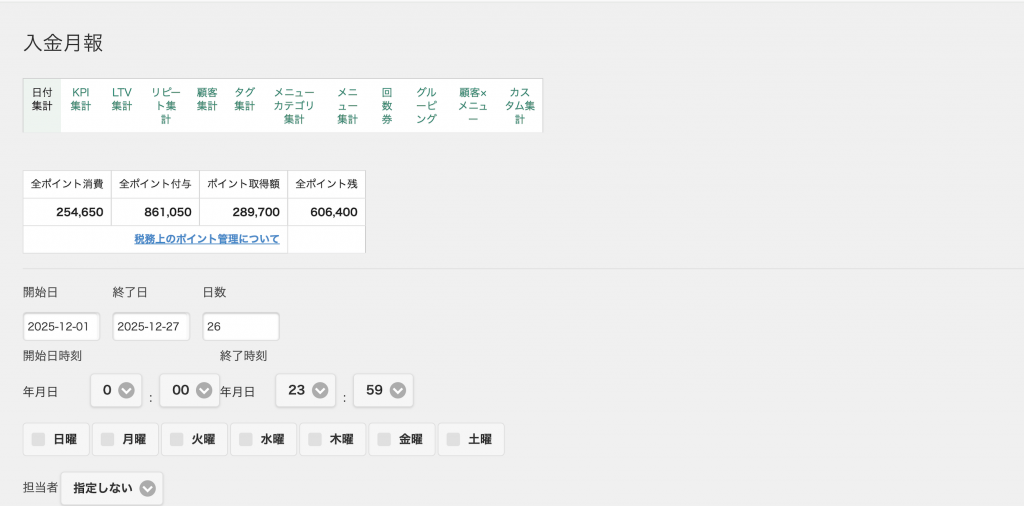Click the 開始日 date field

[x=62, y=327]
